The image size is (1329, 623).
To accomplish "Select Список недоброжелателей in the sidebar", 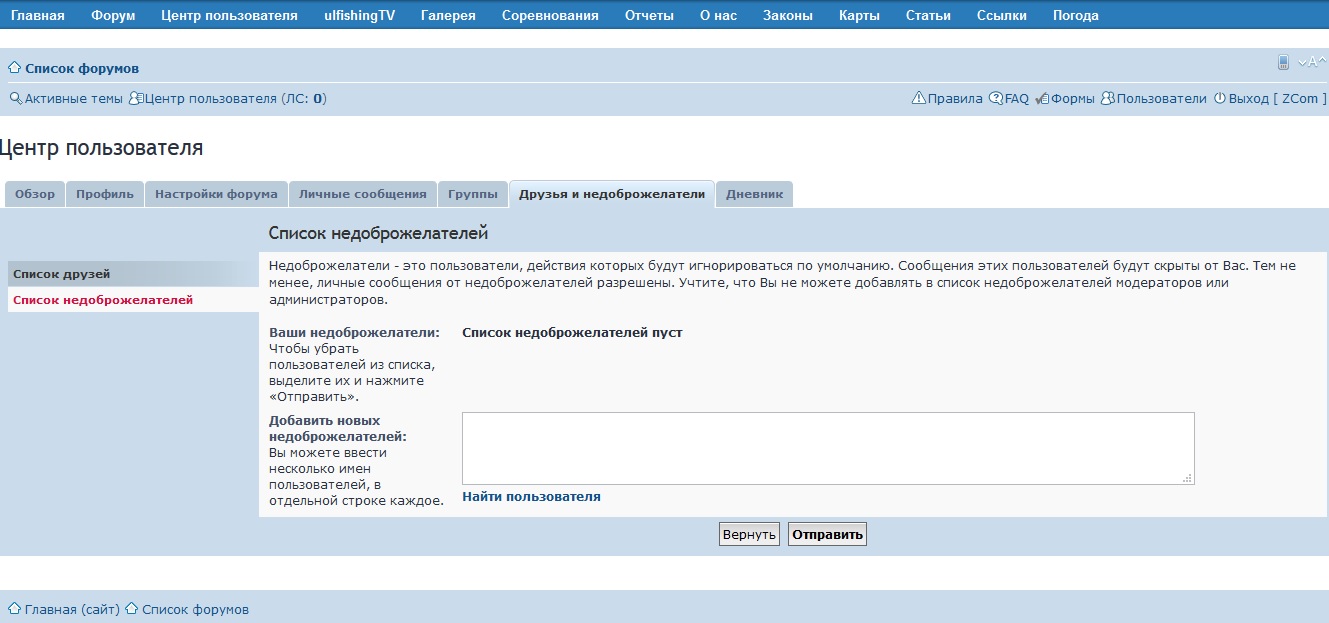I will coord(133,300).
